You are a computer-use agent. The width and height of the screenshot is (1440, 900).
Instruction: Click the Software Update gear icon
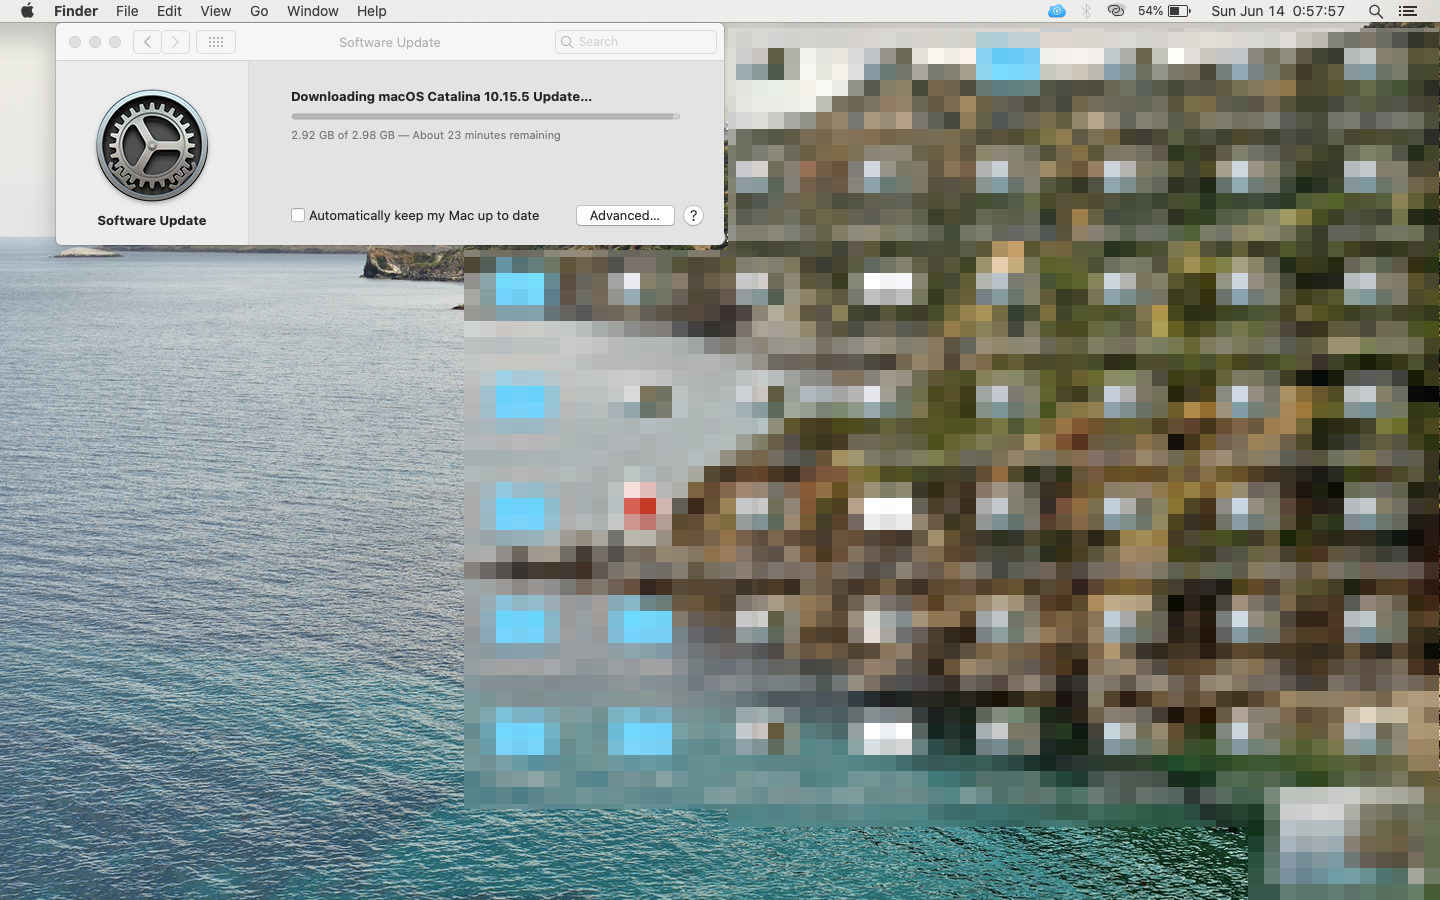(x=152, y=146)
